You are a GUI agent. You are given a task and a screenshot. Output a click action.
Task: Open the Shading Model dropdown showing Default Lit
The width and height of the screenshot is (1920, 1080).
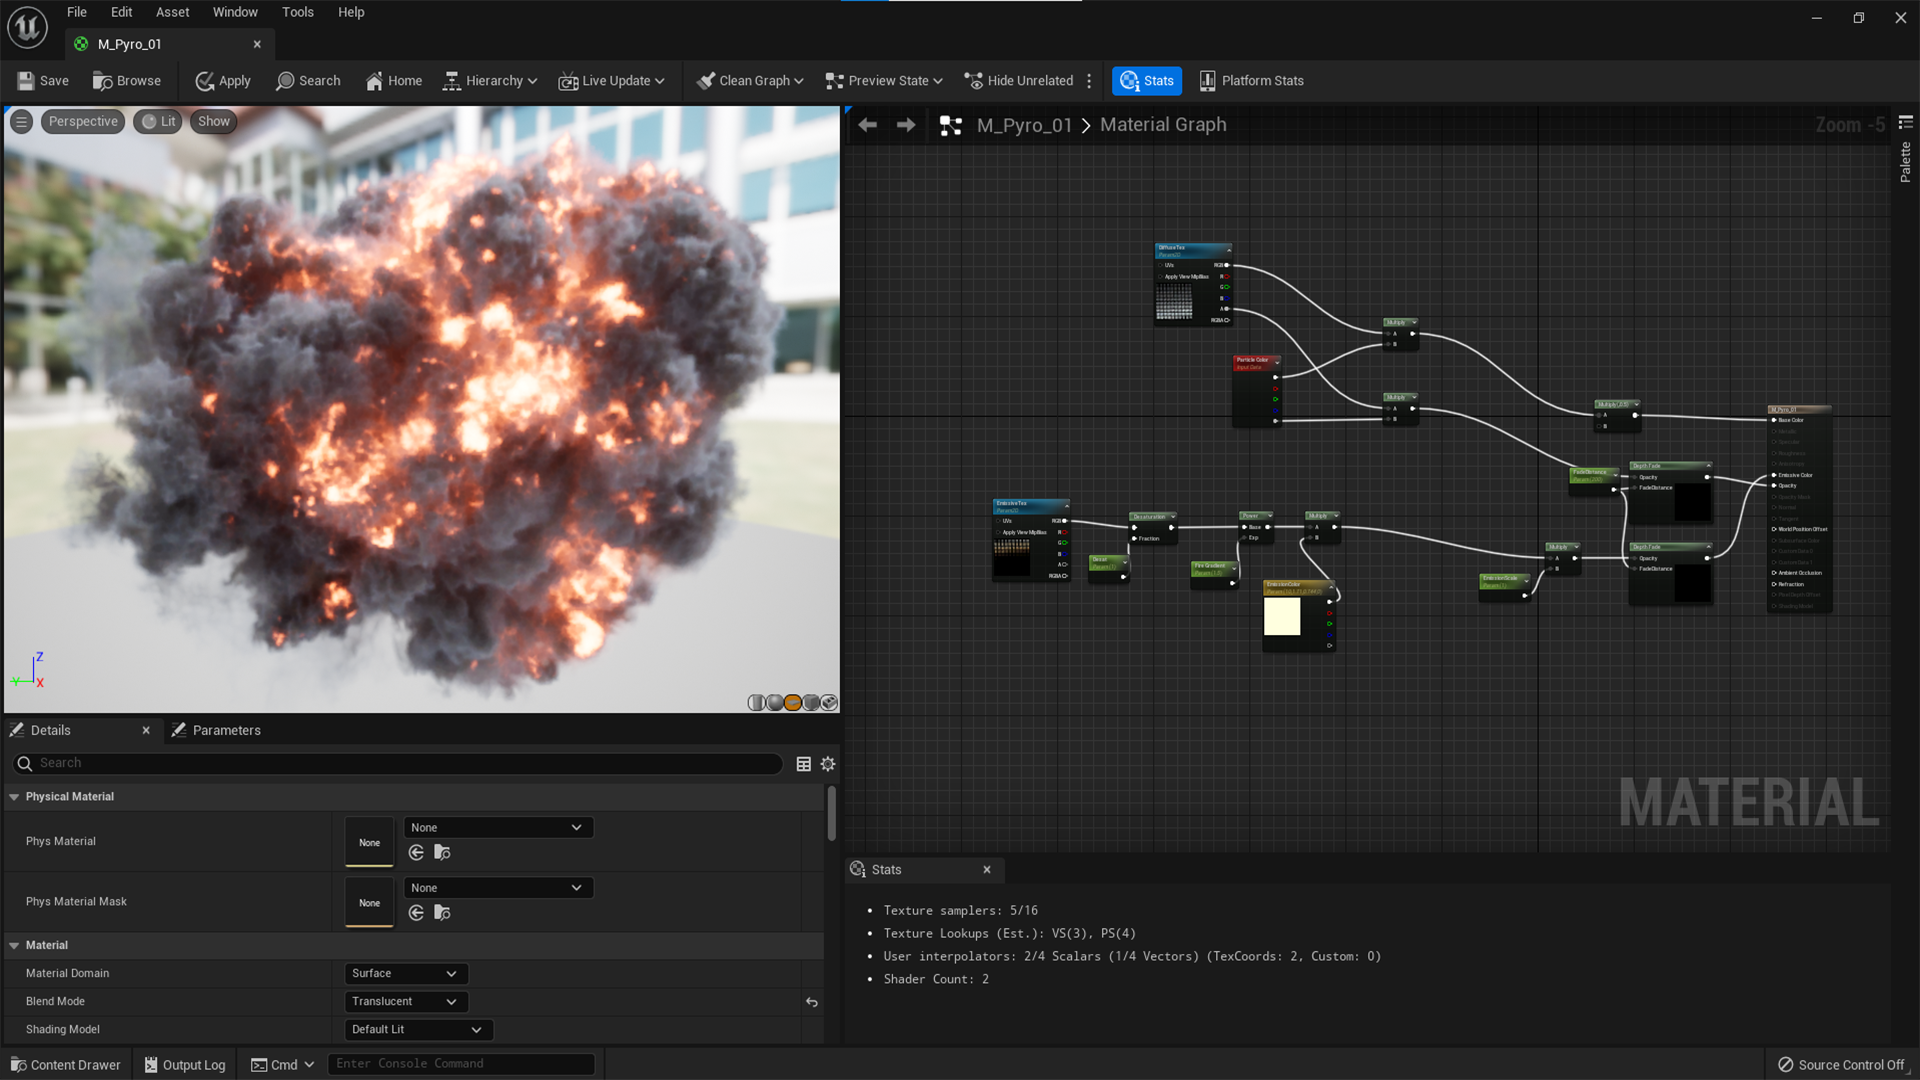coord(418,1029)
